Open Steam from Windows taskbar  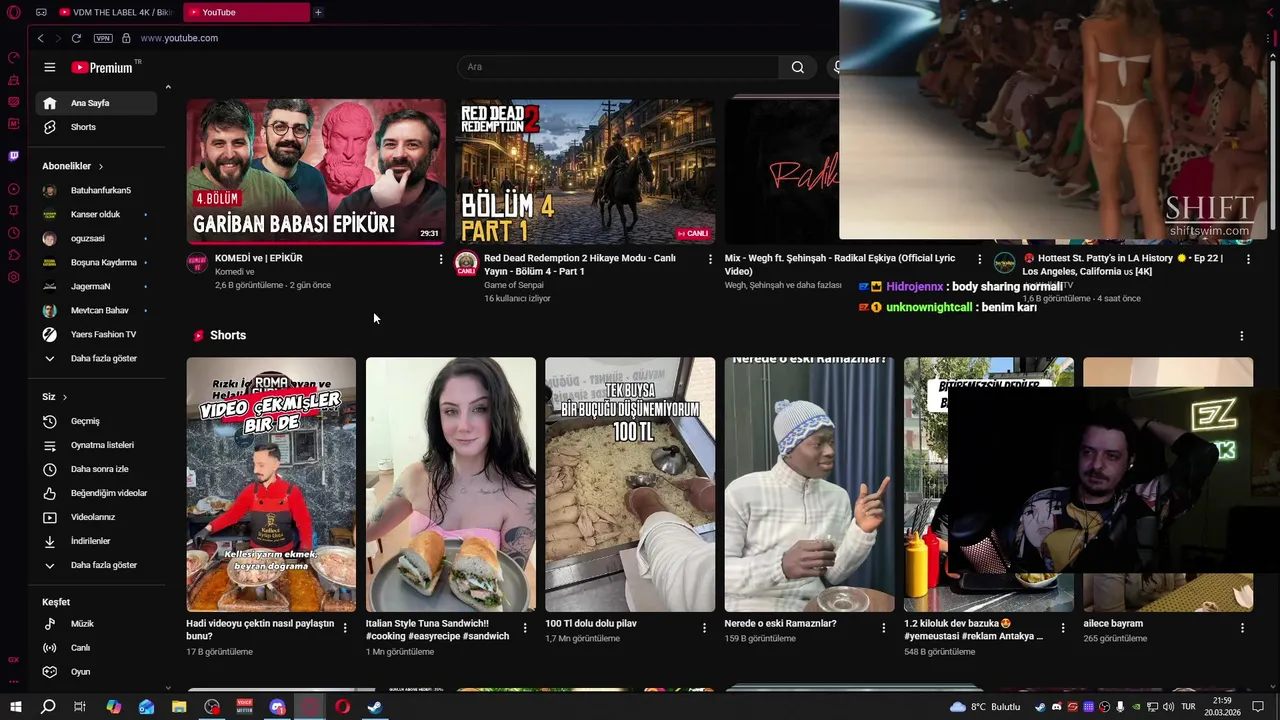[374, 707]
